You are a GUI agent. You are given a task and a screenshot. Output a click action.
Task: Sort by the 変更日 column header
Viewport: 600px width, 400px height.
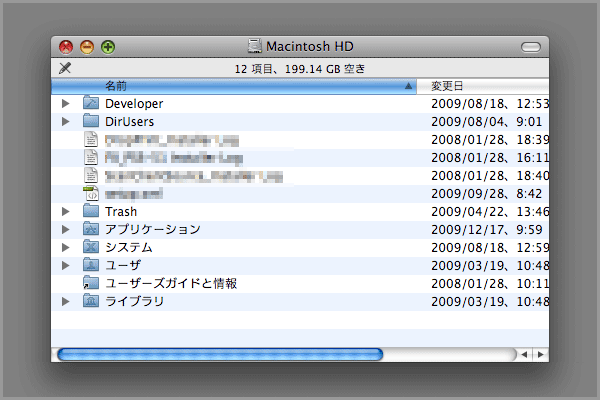pos(483,86)
